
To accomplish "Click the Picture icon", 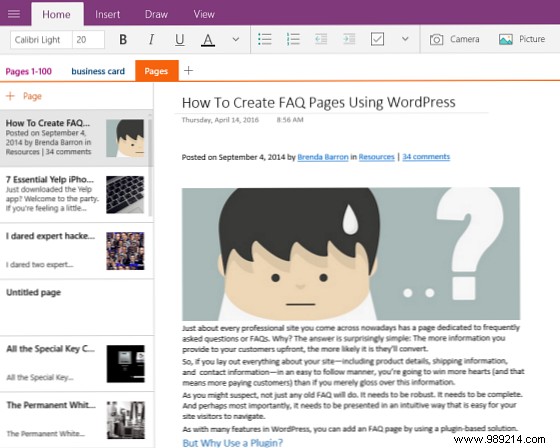I will pos(506,39).
